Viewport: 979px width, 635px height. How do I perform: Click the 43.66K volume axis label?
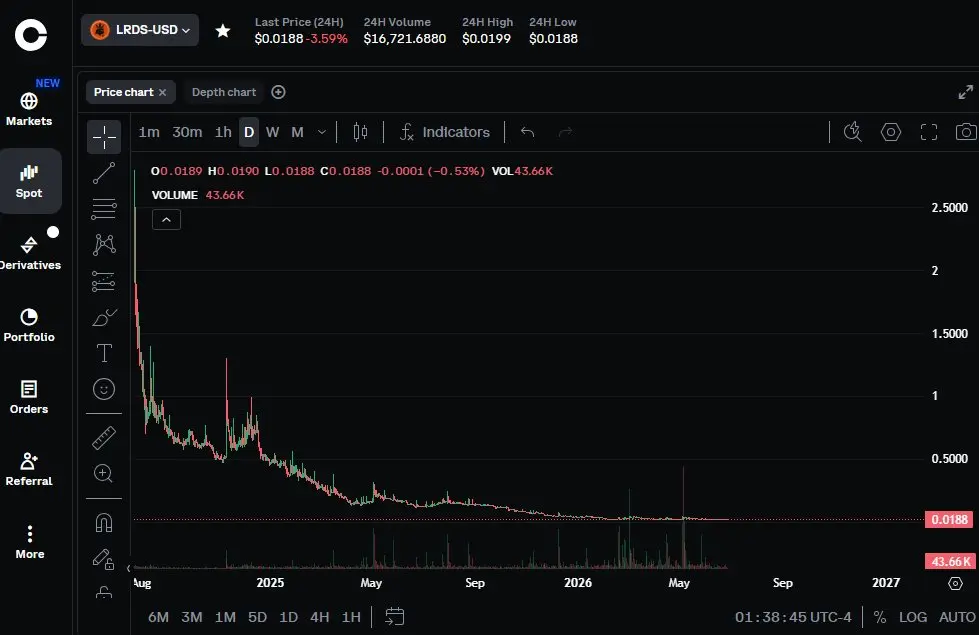950,561
